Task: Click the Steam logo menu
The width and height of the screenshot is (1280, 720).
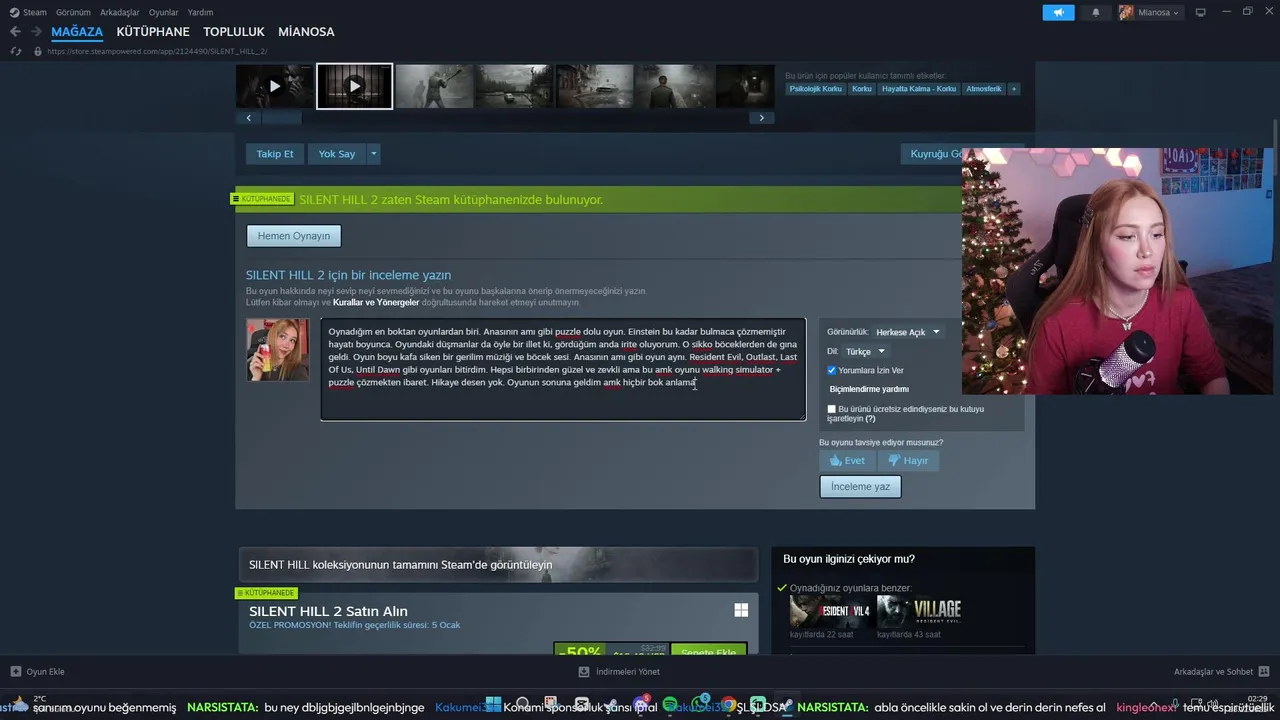Action: click(x=14, y=12)
